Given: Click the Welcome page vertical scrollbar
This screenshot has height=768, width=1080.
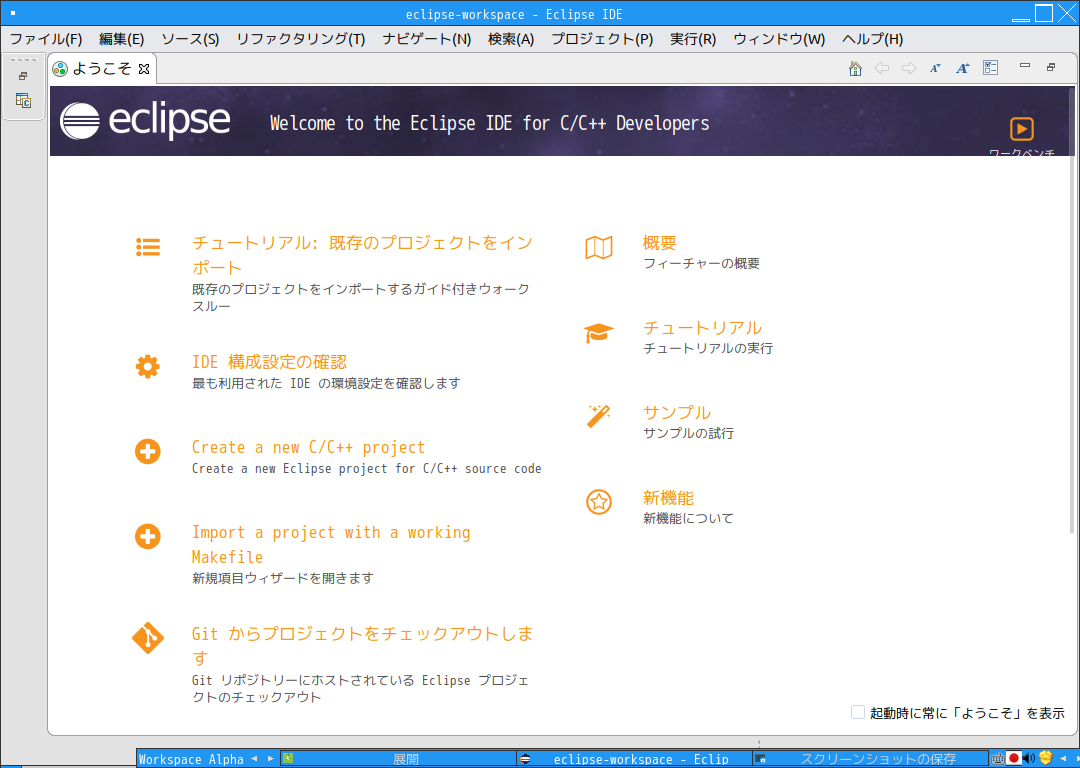Looking at the screenshot, I should (1072, 310).
